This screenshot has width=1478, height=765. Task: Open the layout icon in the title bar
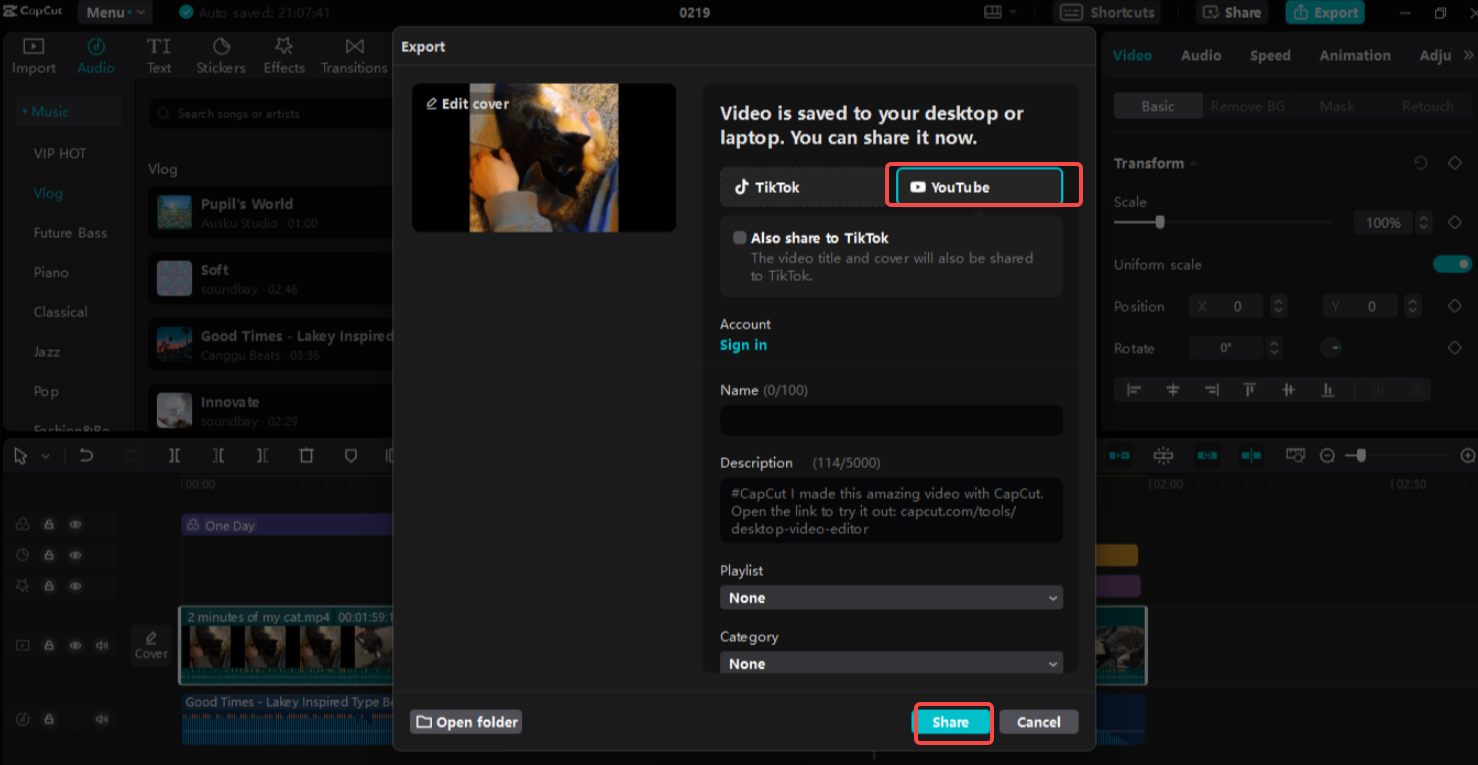click(x=993, y=12)
